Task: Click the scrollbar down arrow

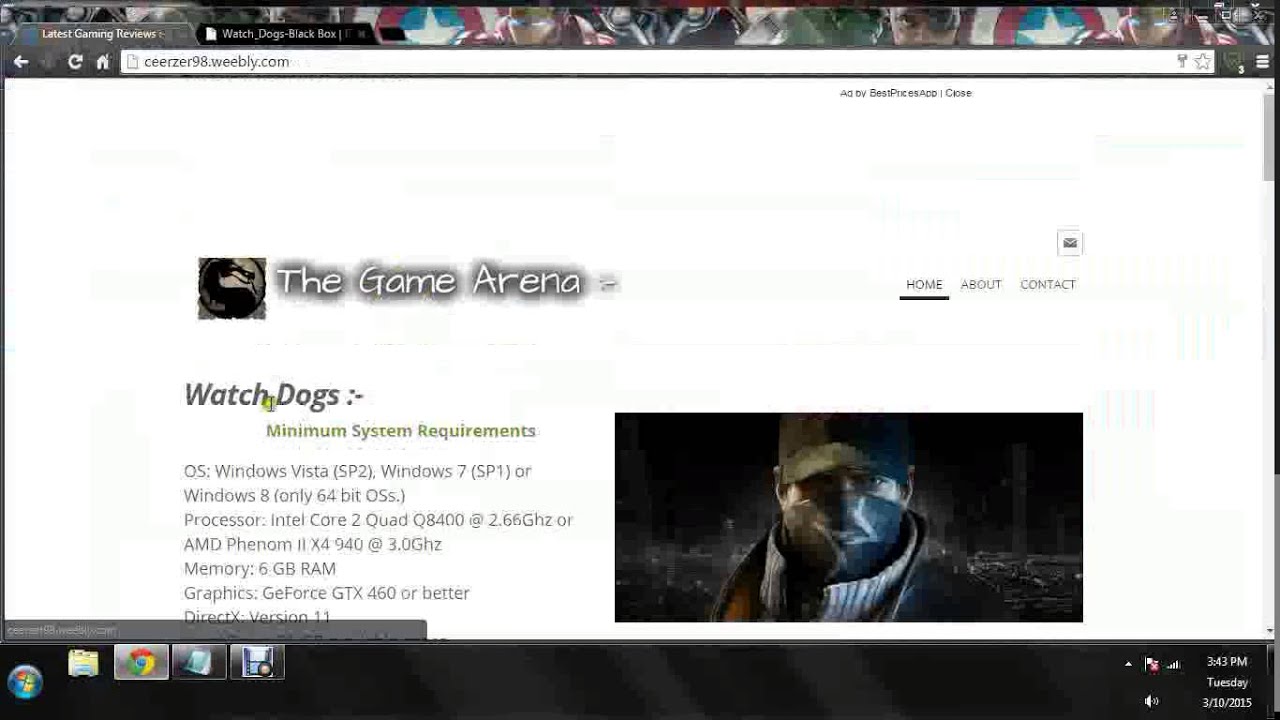Action: click(x=1270, y=631)
